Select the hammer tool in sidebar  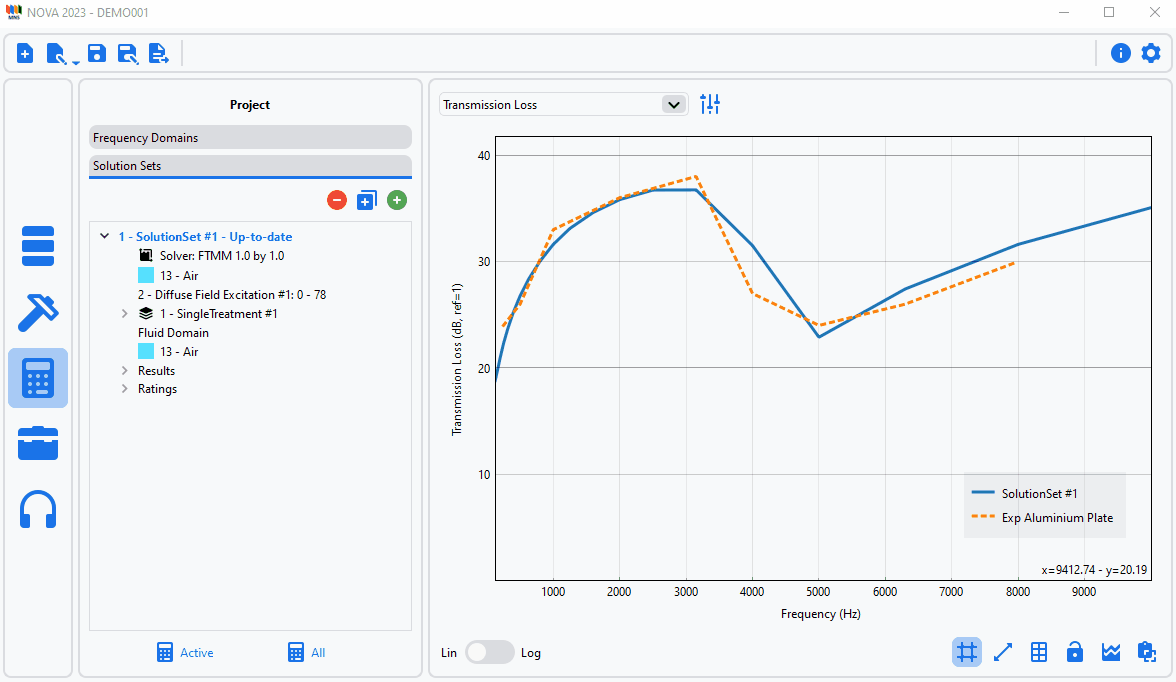[x=38, y=311]
